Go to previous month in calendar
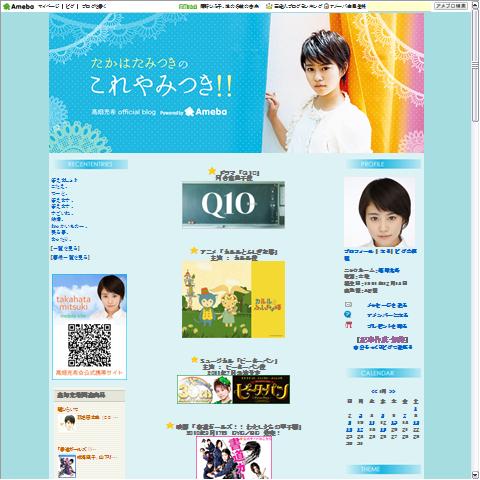Screen dimensions: 480x480 point(374,391)
